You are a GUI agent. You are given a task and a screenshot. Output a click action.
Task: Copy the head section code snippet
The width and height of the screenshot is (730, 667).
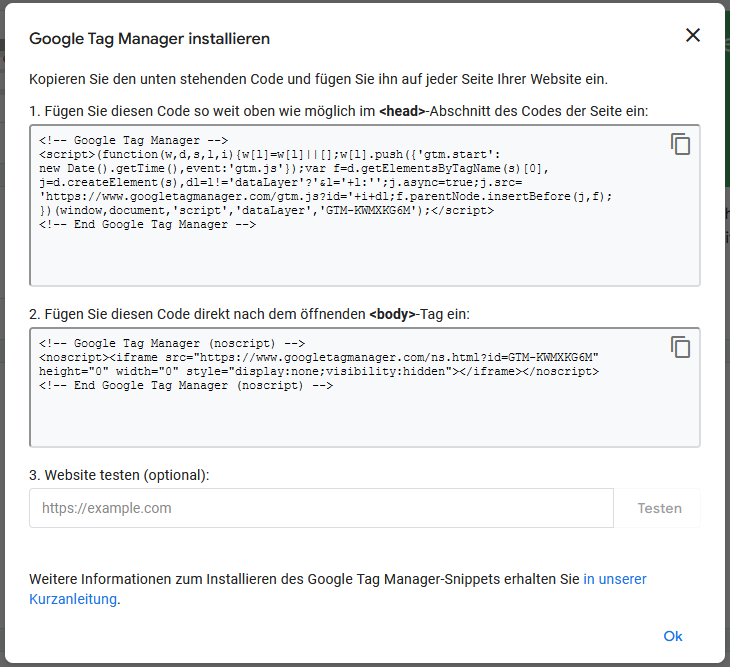680,144
